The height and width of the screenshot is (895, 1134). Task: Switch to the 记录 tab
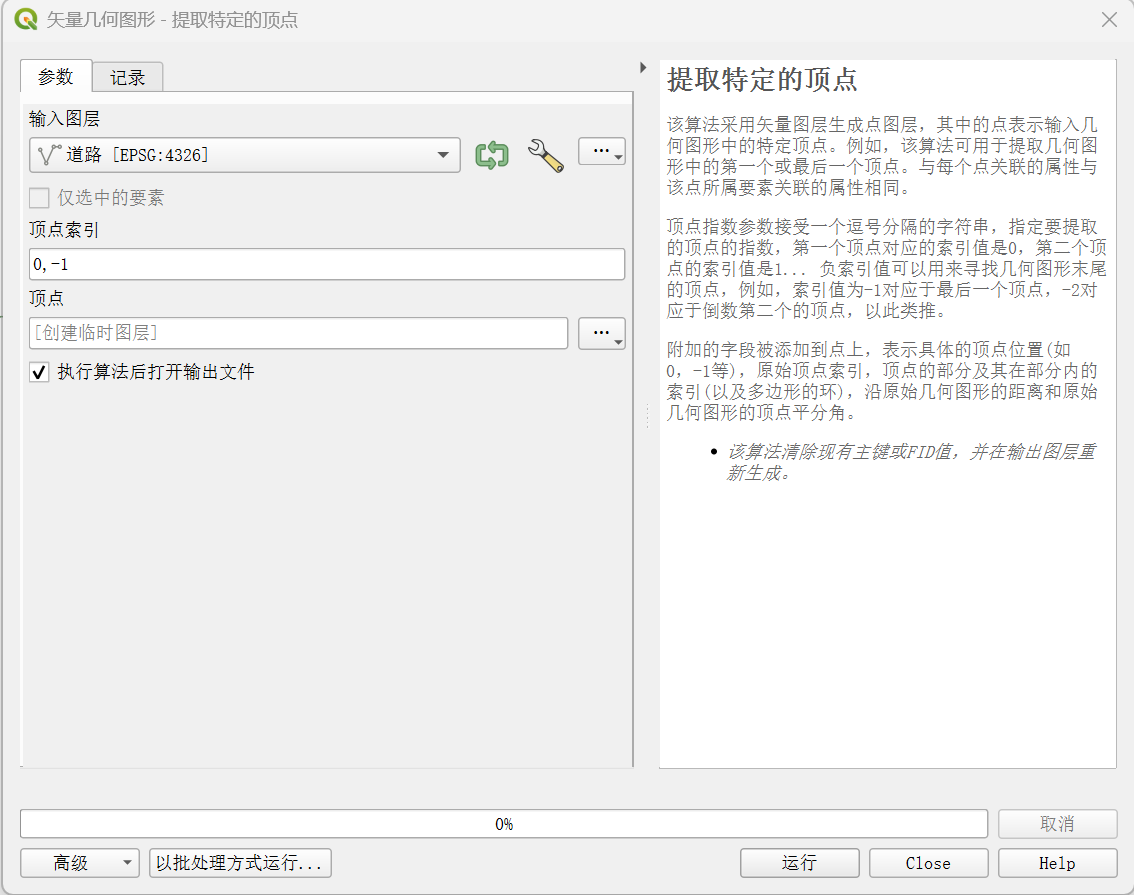(x=127, y=77)
